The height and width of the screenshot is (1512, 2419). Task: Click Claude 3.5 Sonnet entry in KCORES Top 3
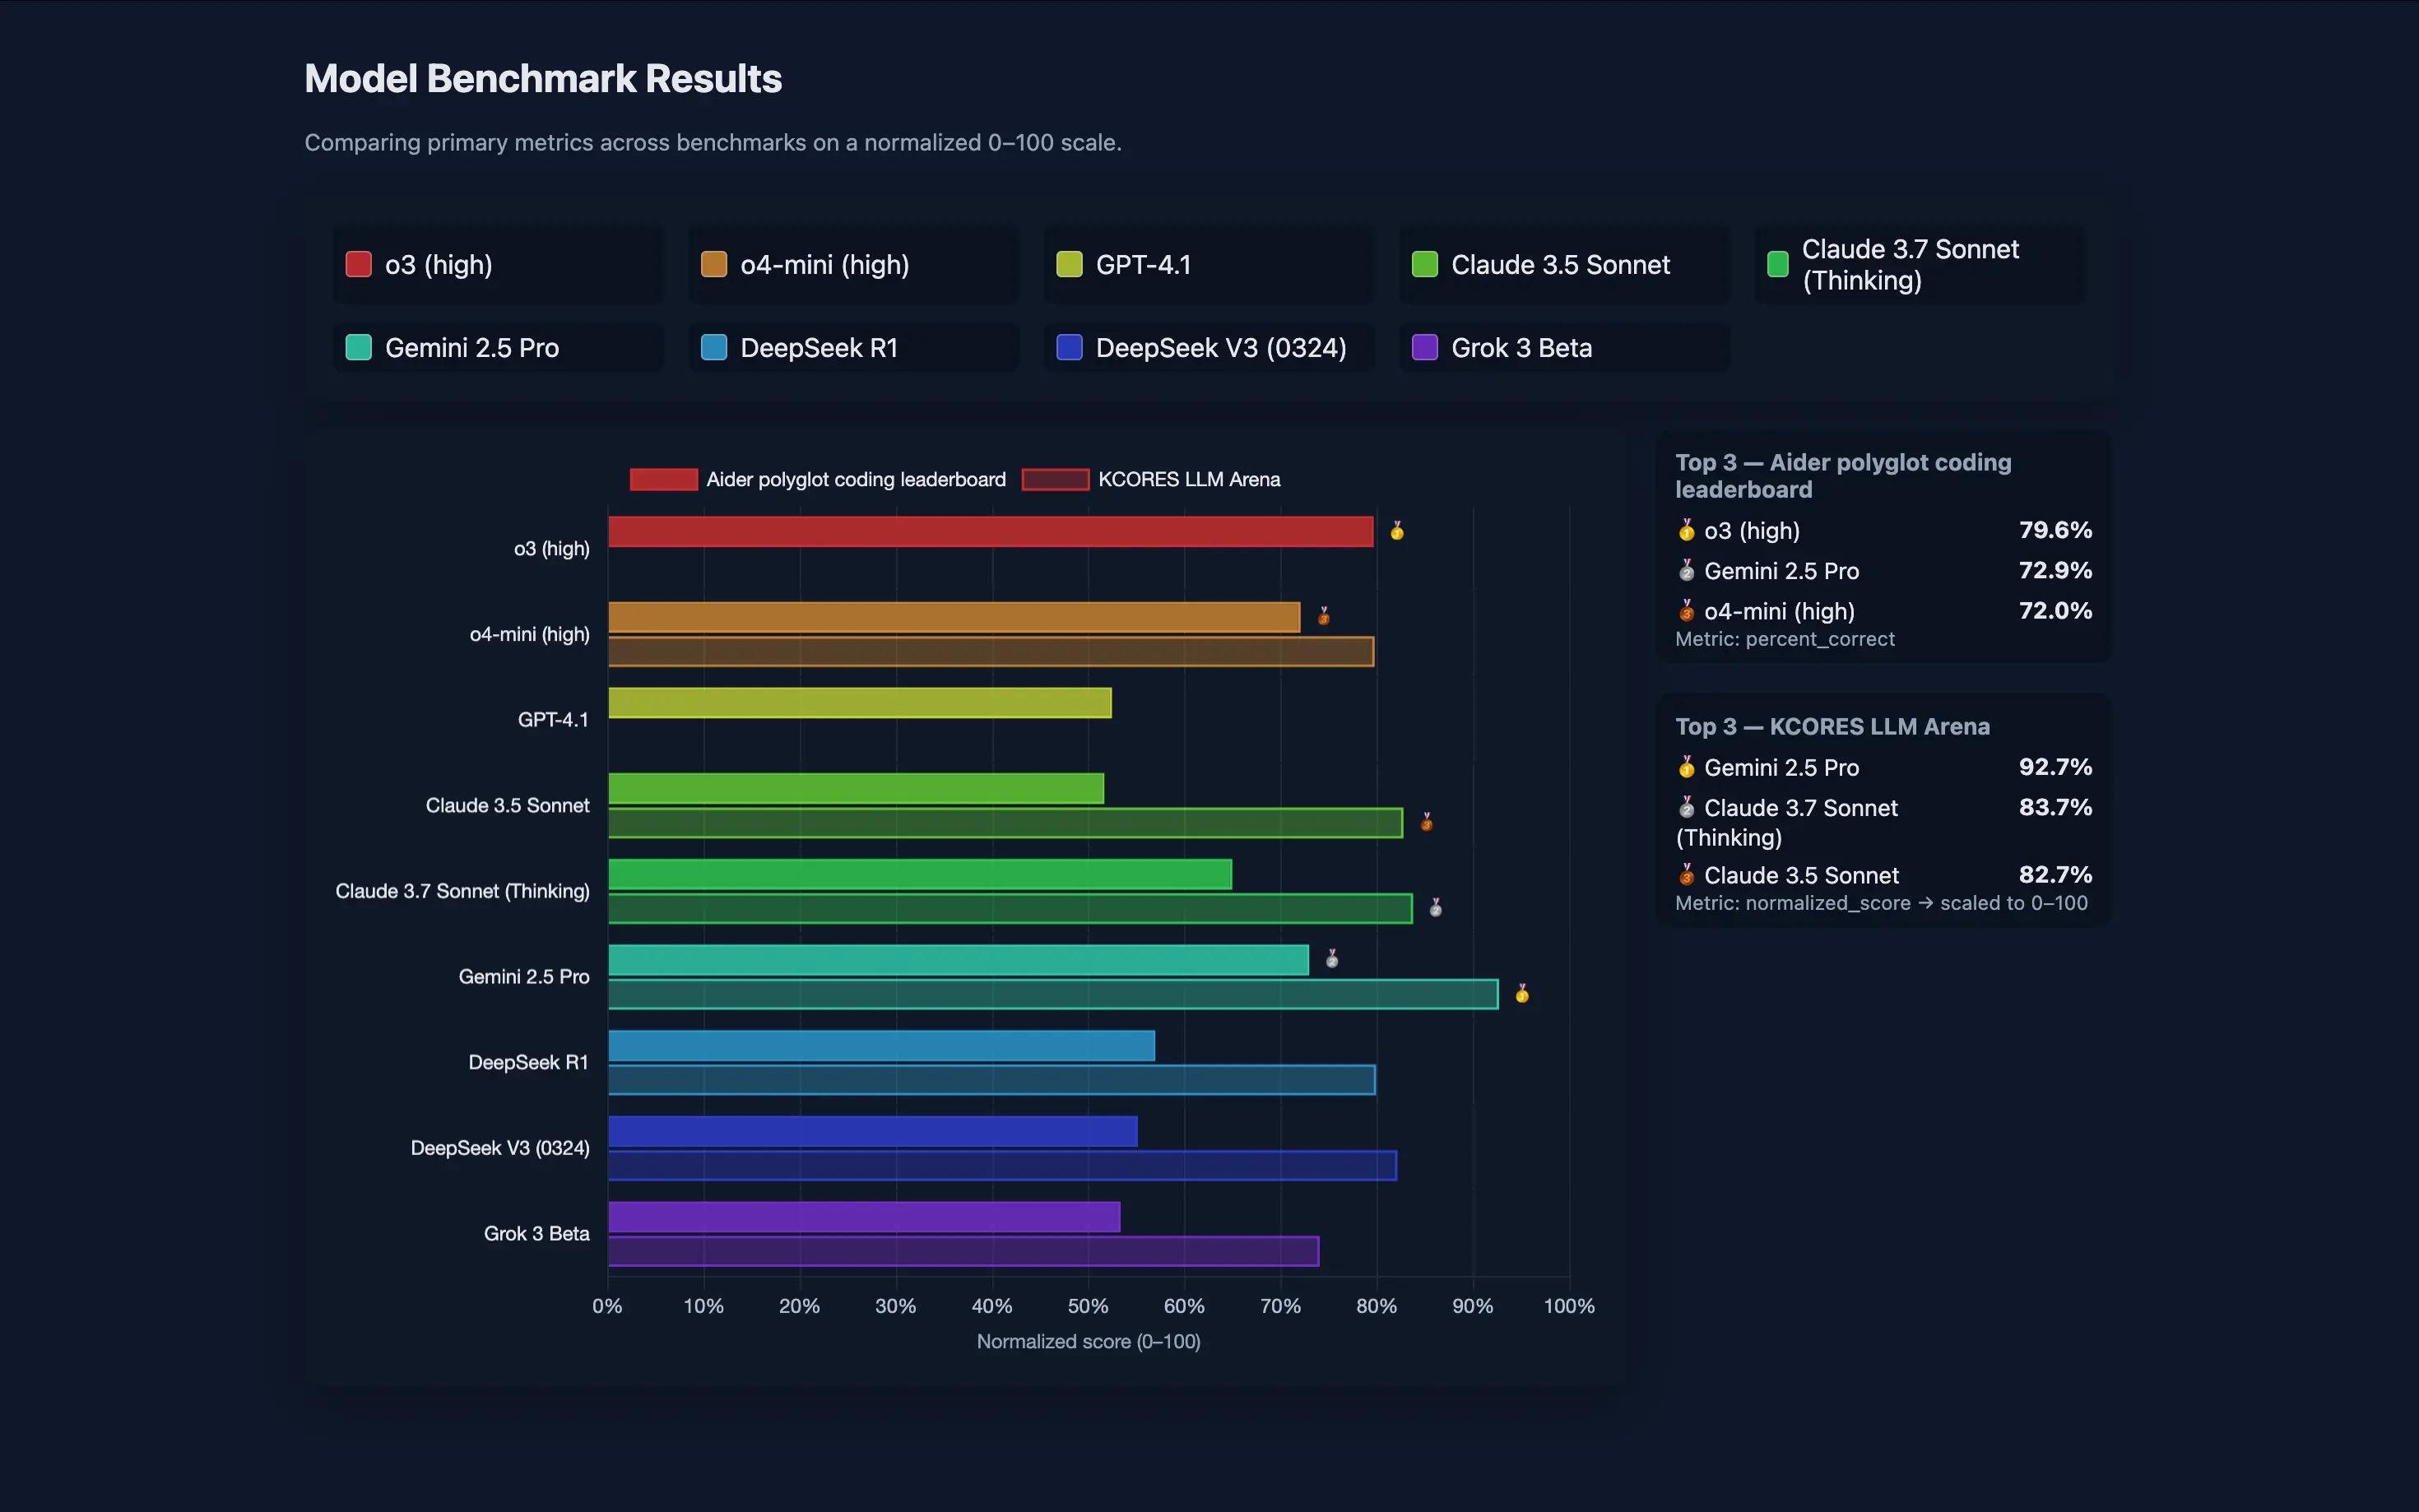1800,876
